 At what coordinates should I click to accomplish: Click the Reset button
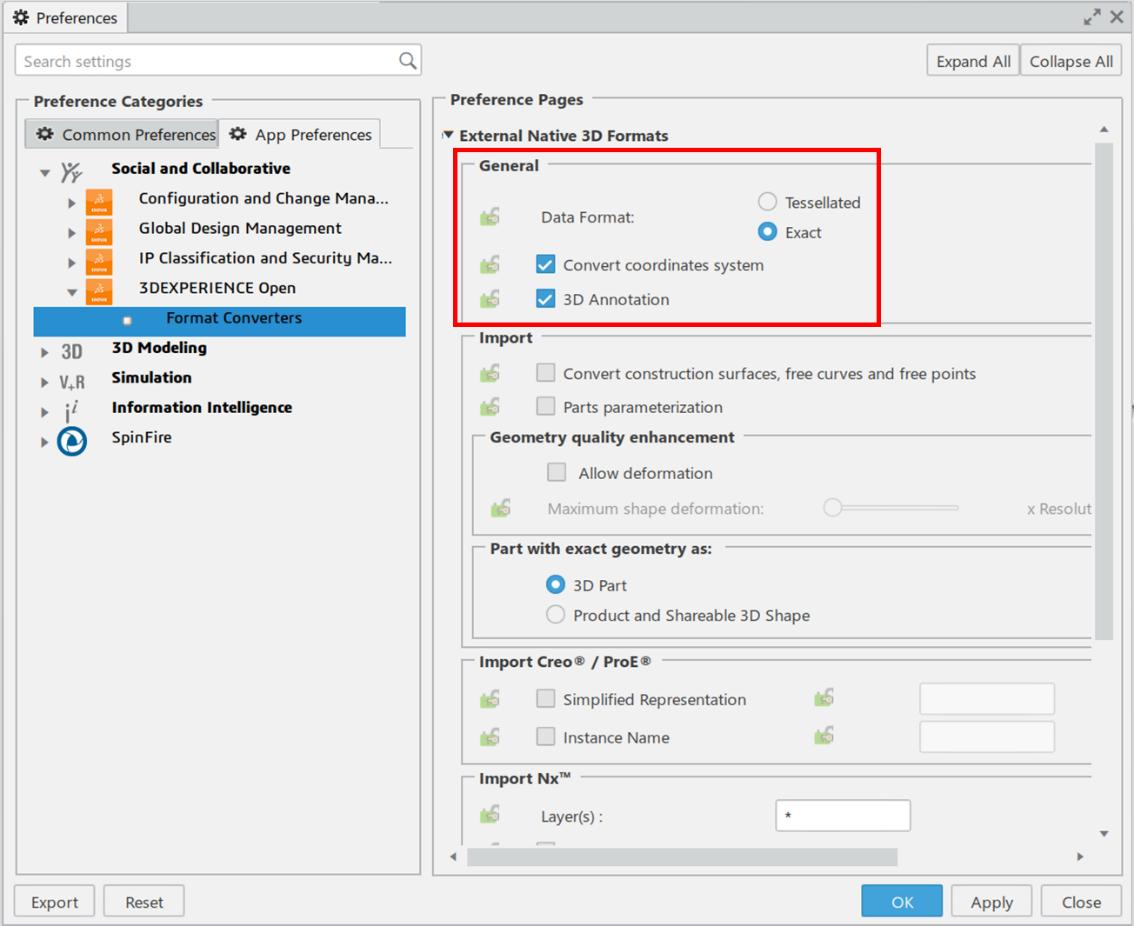click(x=144, y=901)
